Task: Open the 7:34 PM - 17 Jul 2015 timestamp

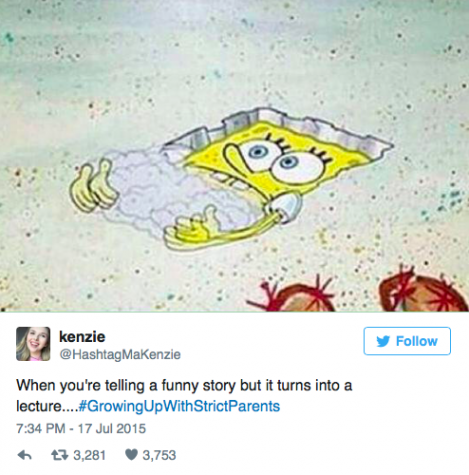Action: click(81, 428)
